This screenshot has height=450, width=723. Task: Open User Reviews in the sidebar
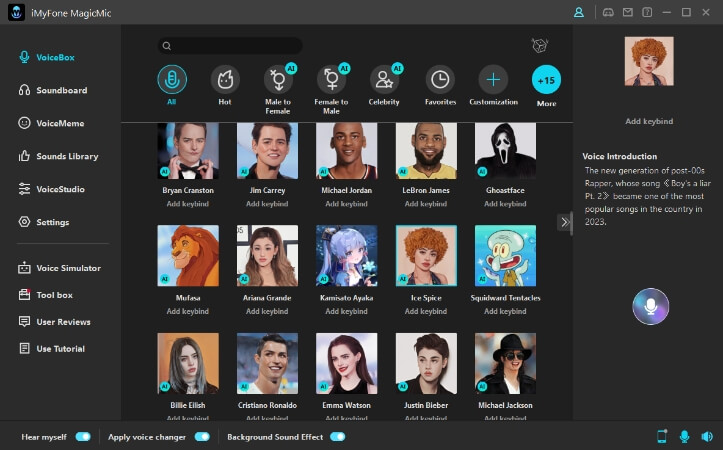(x=54, y=322)
